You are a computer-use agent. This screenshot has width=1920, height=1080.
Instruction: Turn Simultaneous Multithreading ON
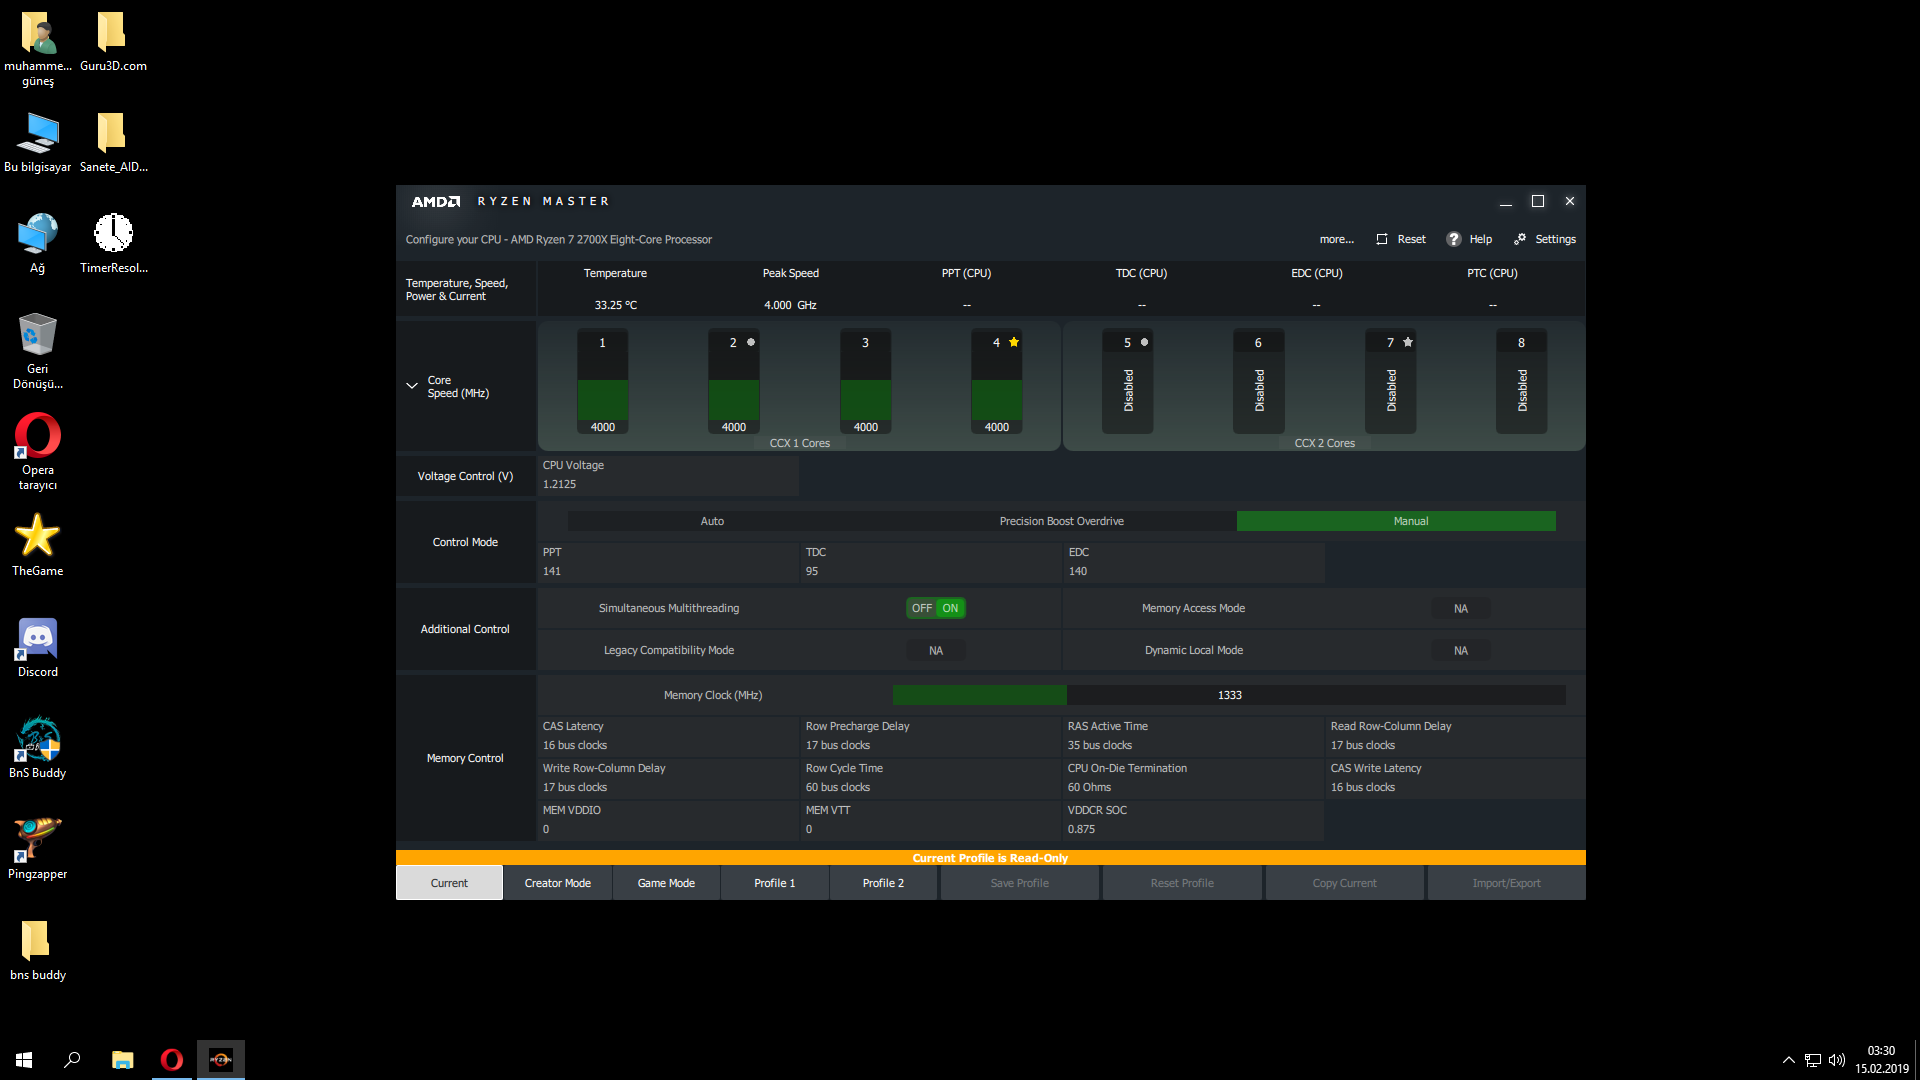950,608
